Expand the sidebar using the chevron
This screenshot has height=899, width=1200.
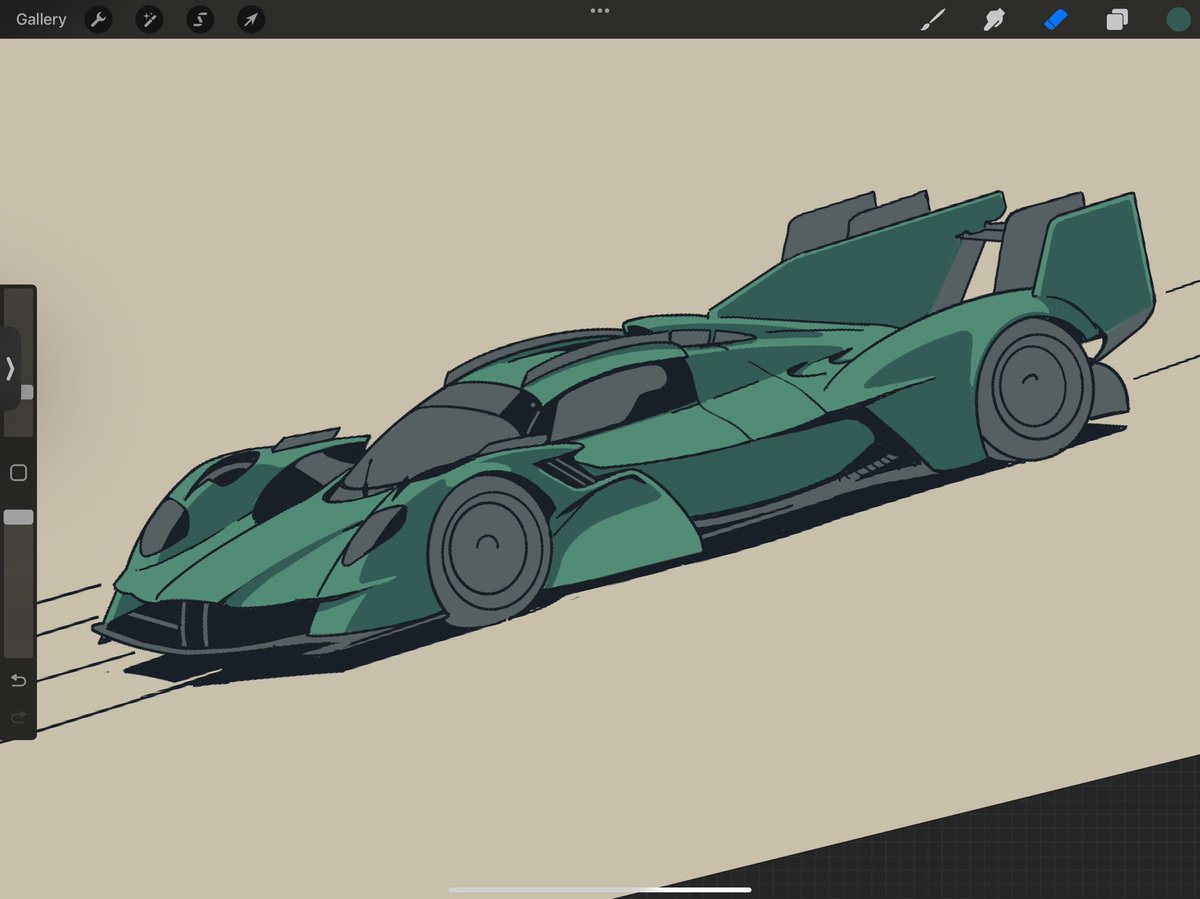(11, 369)
